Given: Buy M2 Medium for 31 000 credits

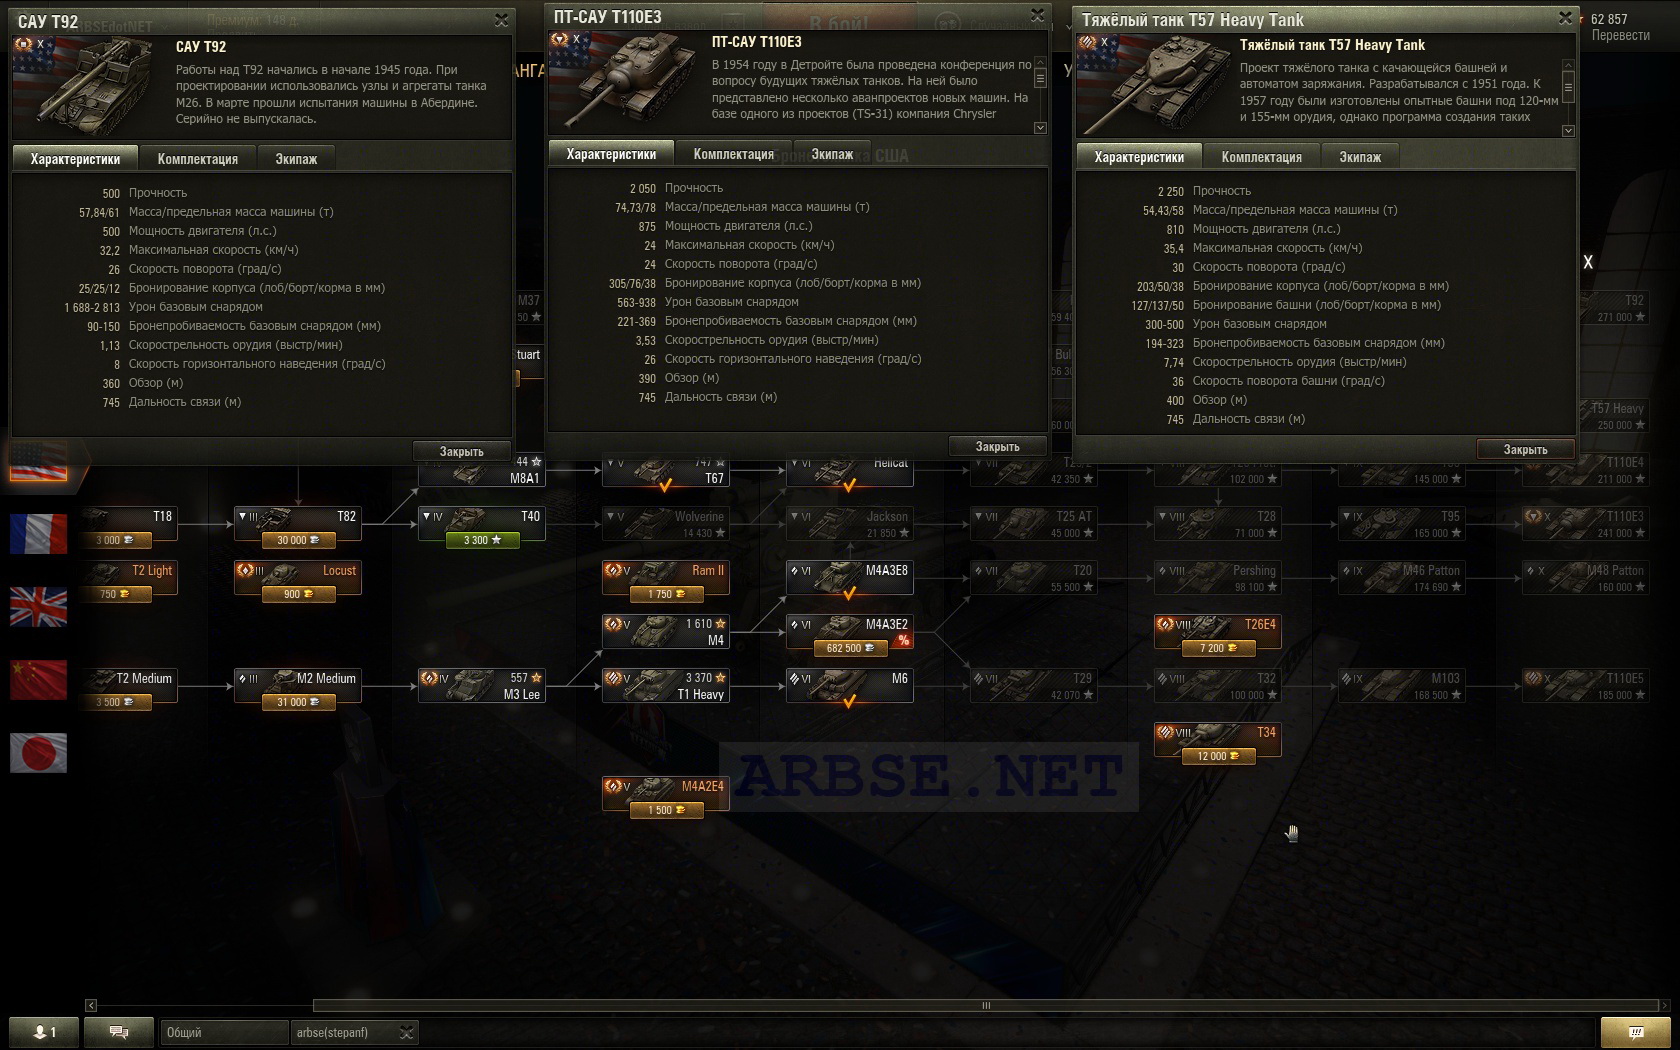Looking at the screenshot, I should [x=298, y=702].
